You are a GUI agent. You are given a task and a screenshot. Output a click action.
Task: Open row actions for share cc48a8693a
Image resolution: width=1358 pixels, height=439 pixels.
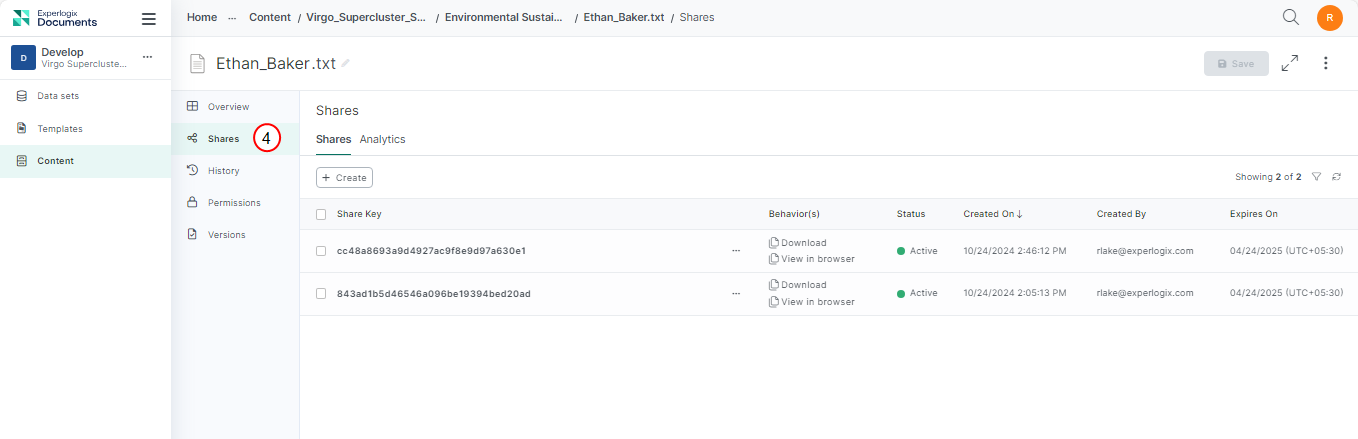pos(736,251)
